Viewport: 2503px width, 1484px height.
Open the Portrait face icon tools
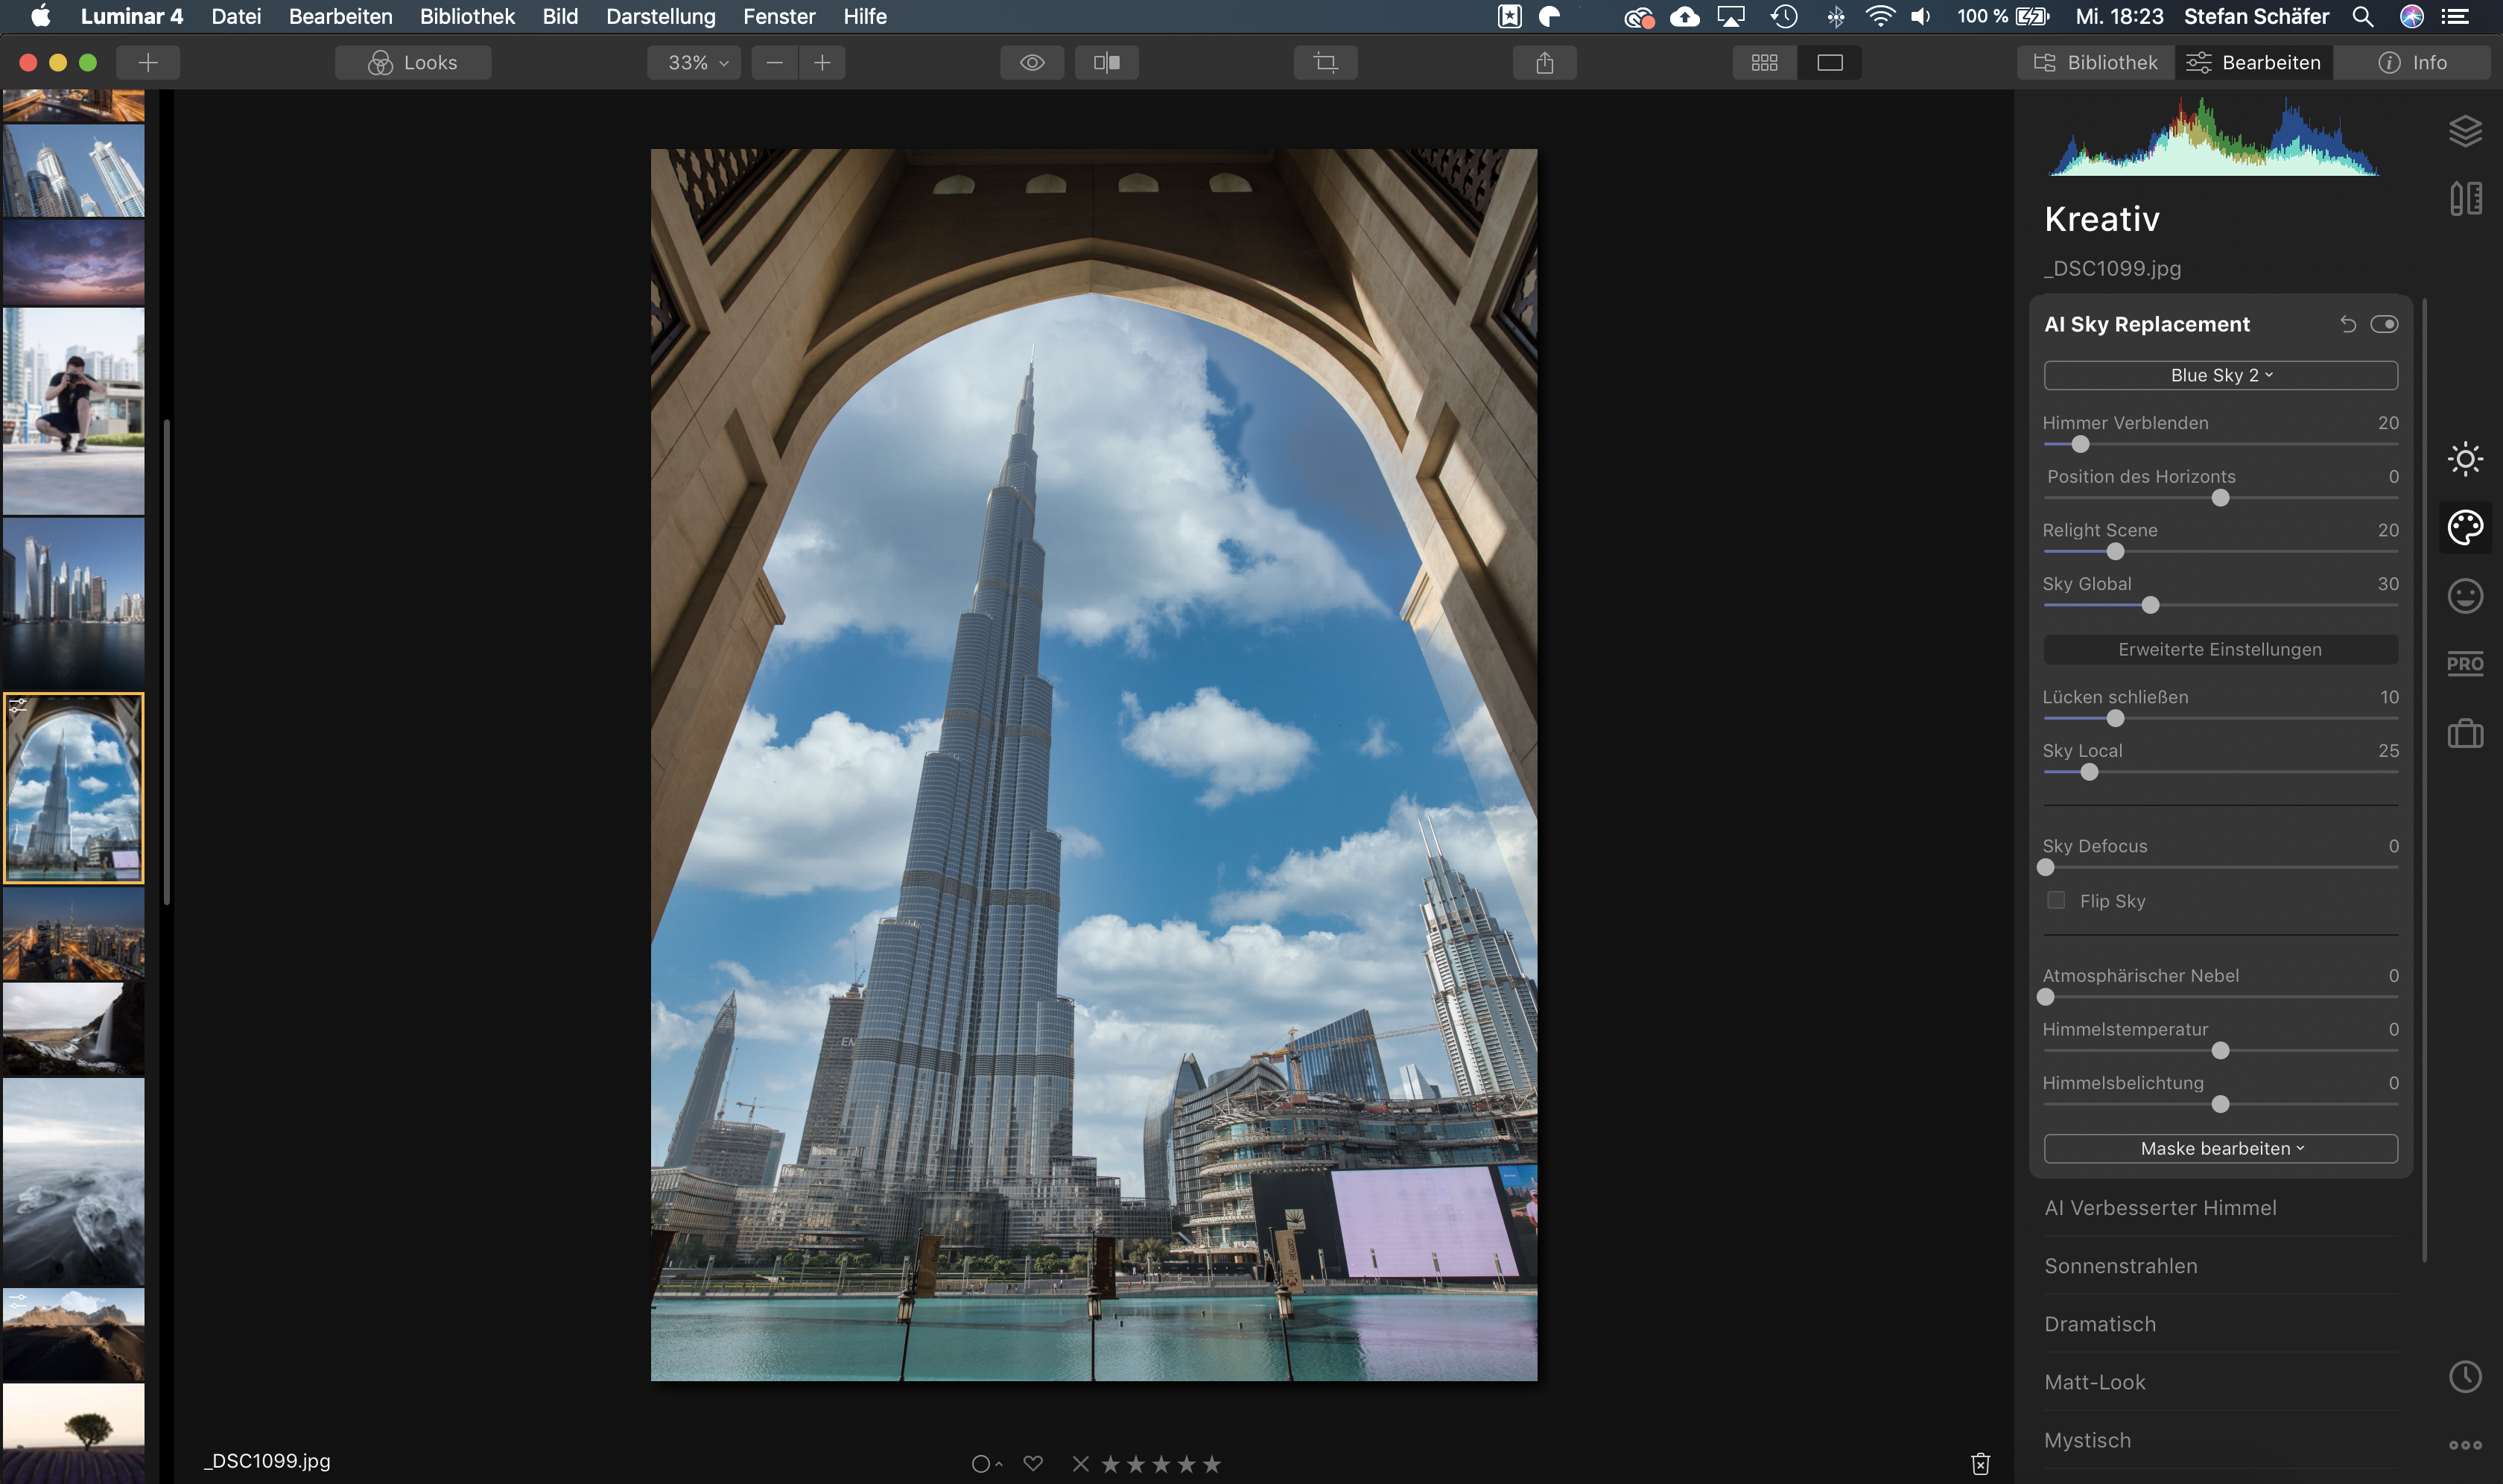tap(2464, 596)
